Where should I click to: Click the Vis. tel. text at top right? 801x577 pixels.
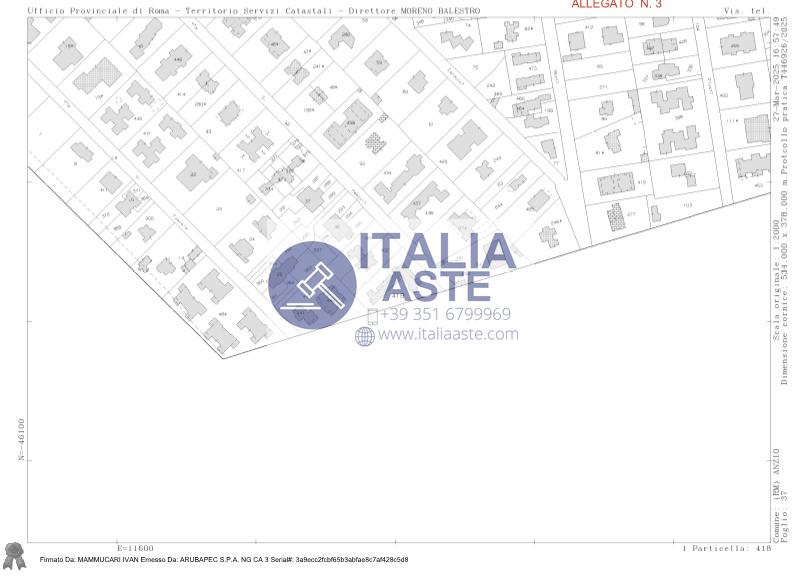coord(745,11)
